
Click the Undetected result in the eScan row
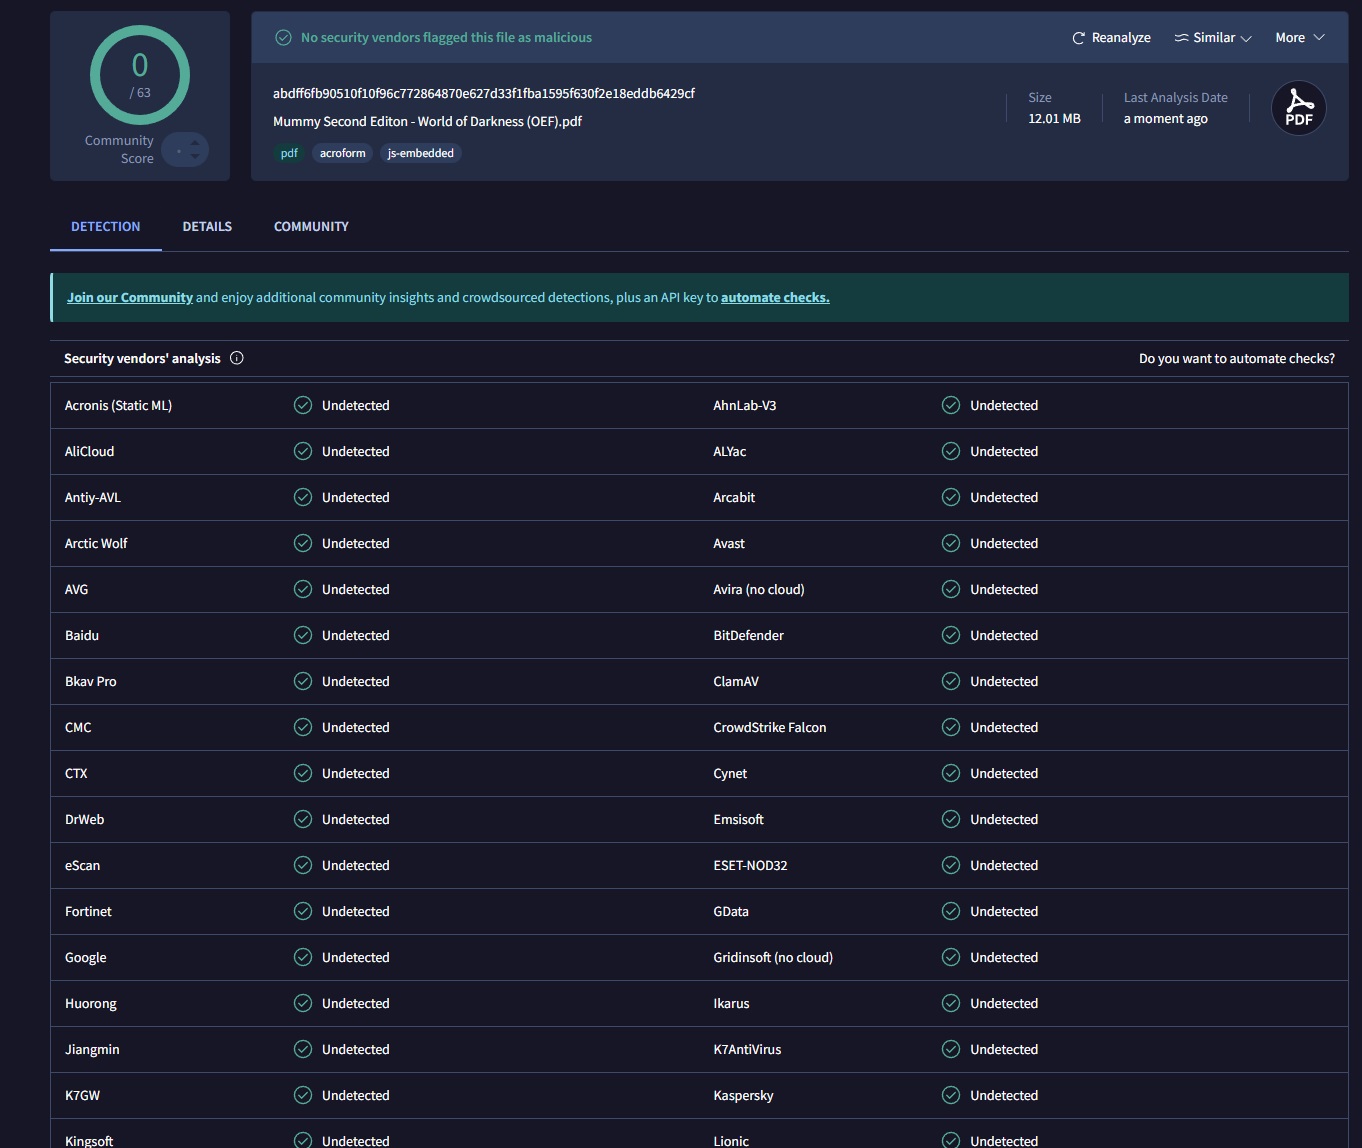point(356,865)
